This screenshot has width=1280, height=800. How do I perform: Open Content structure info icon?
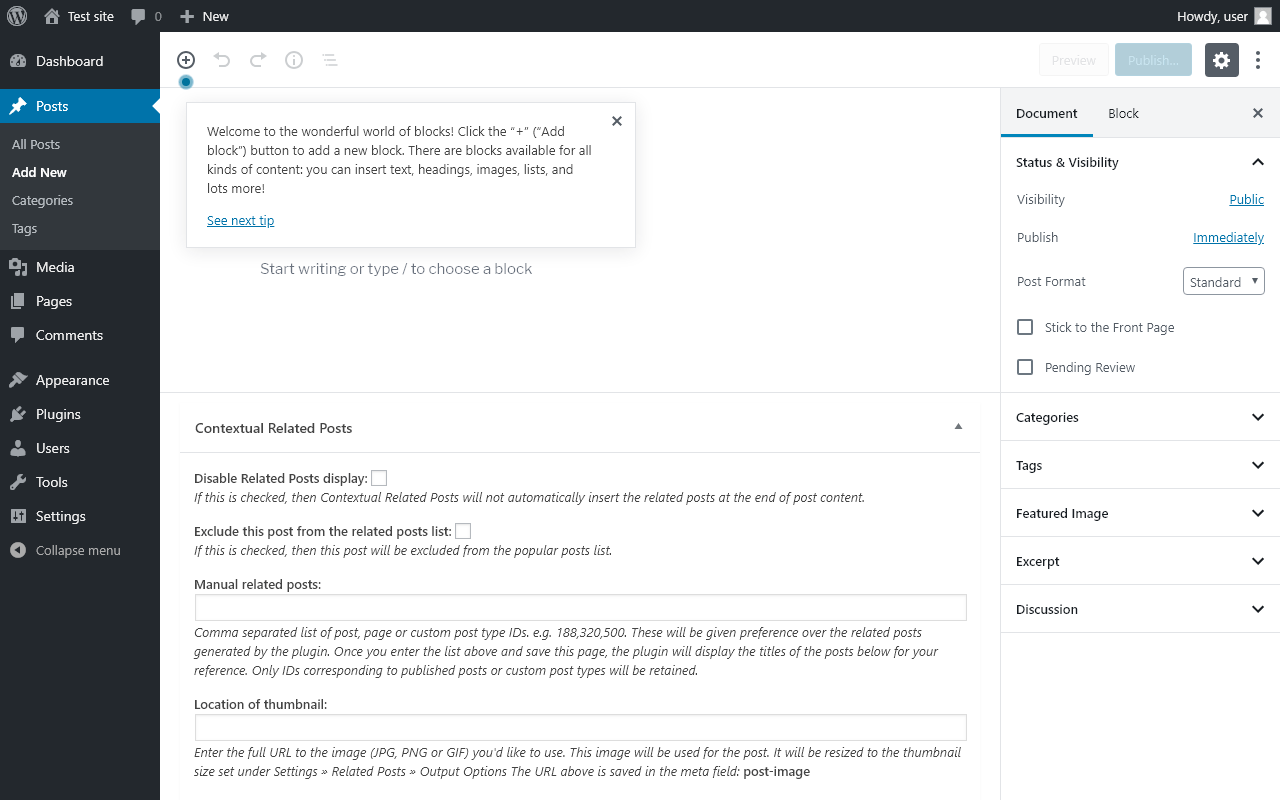294,60
